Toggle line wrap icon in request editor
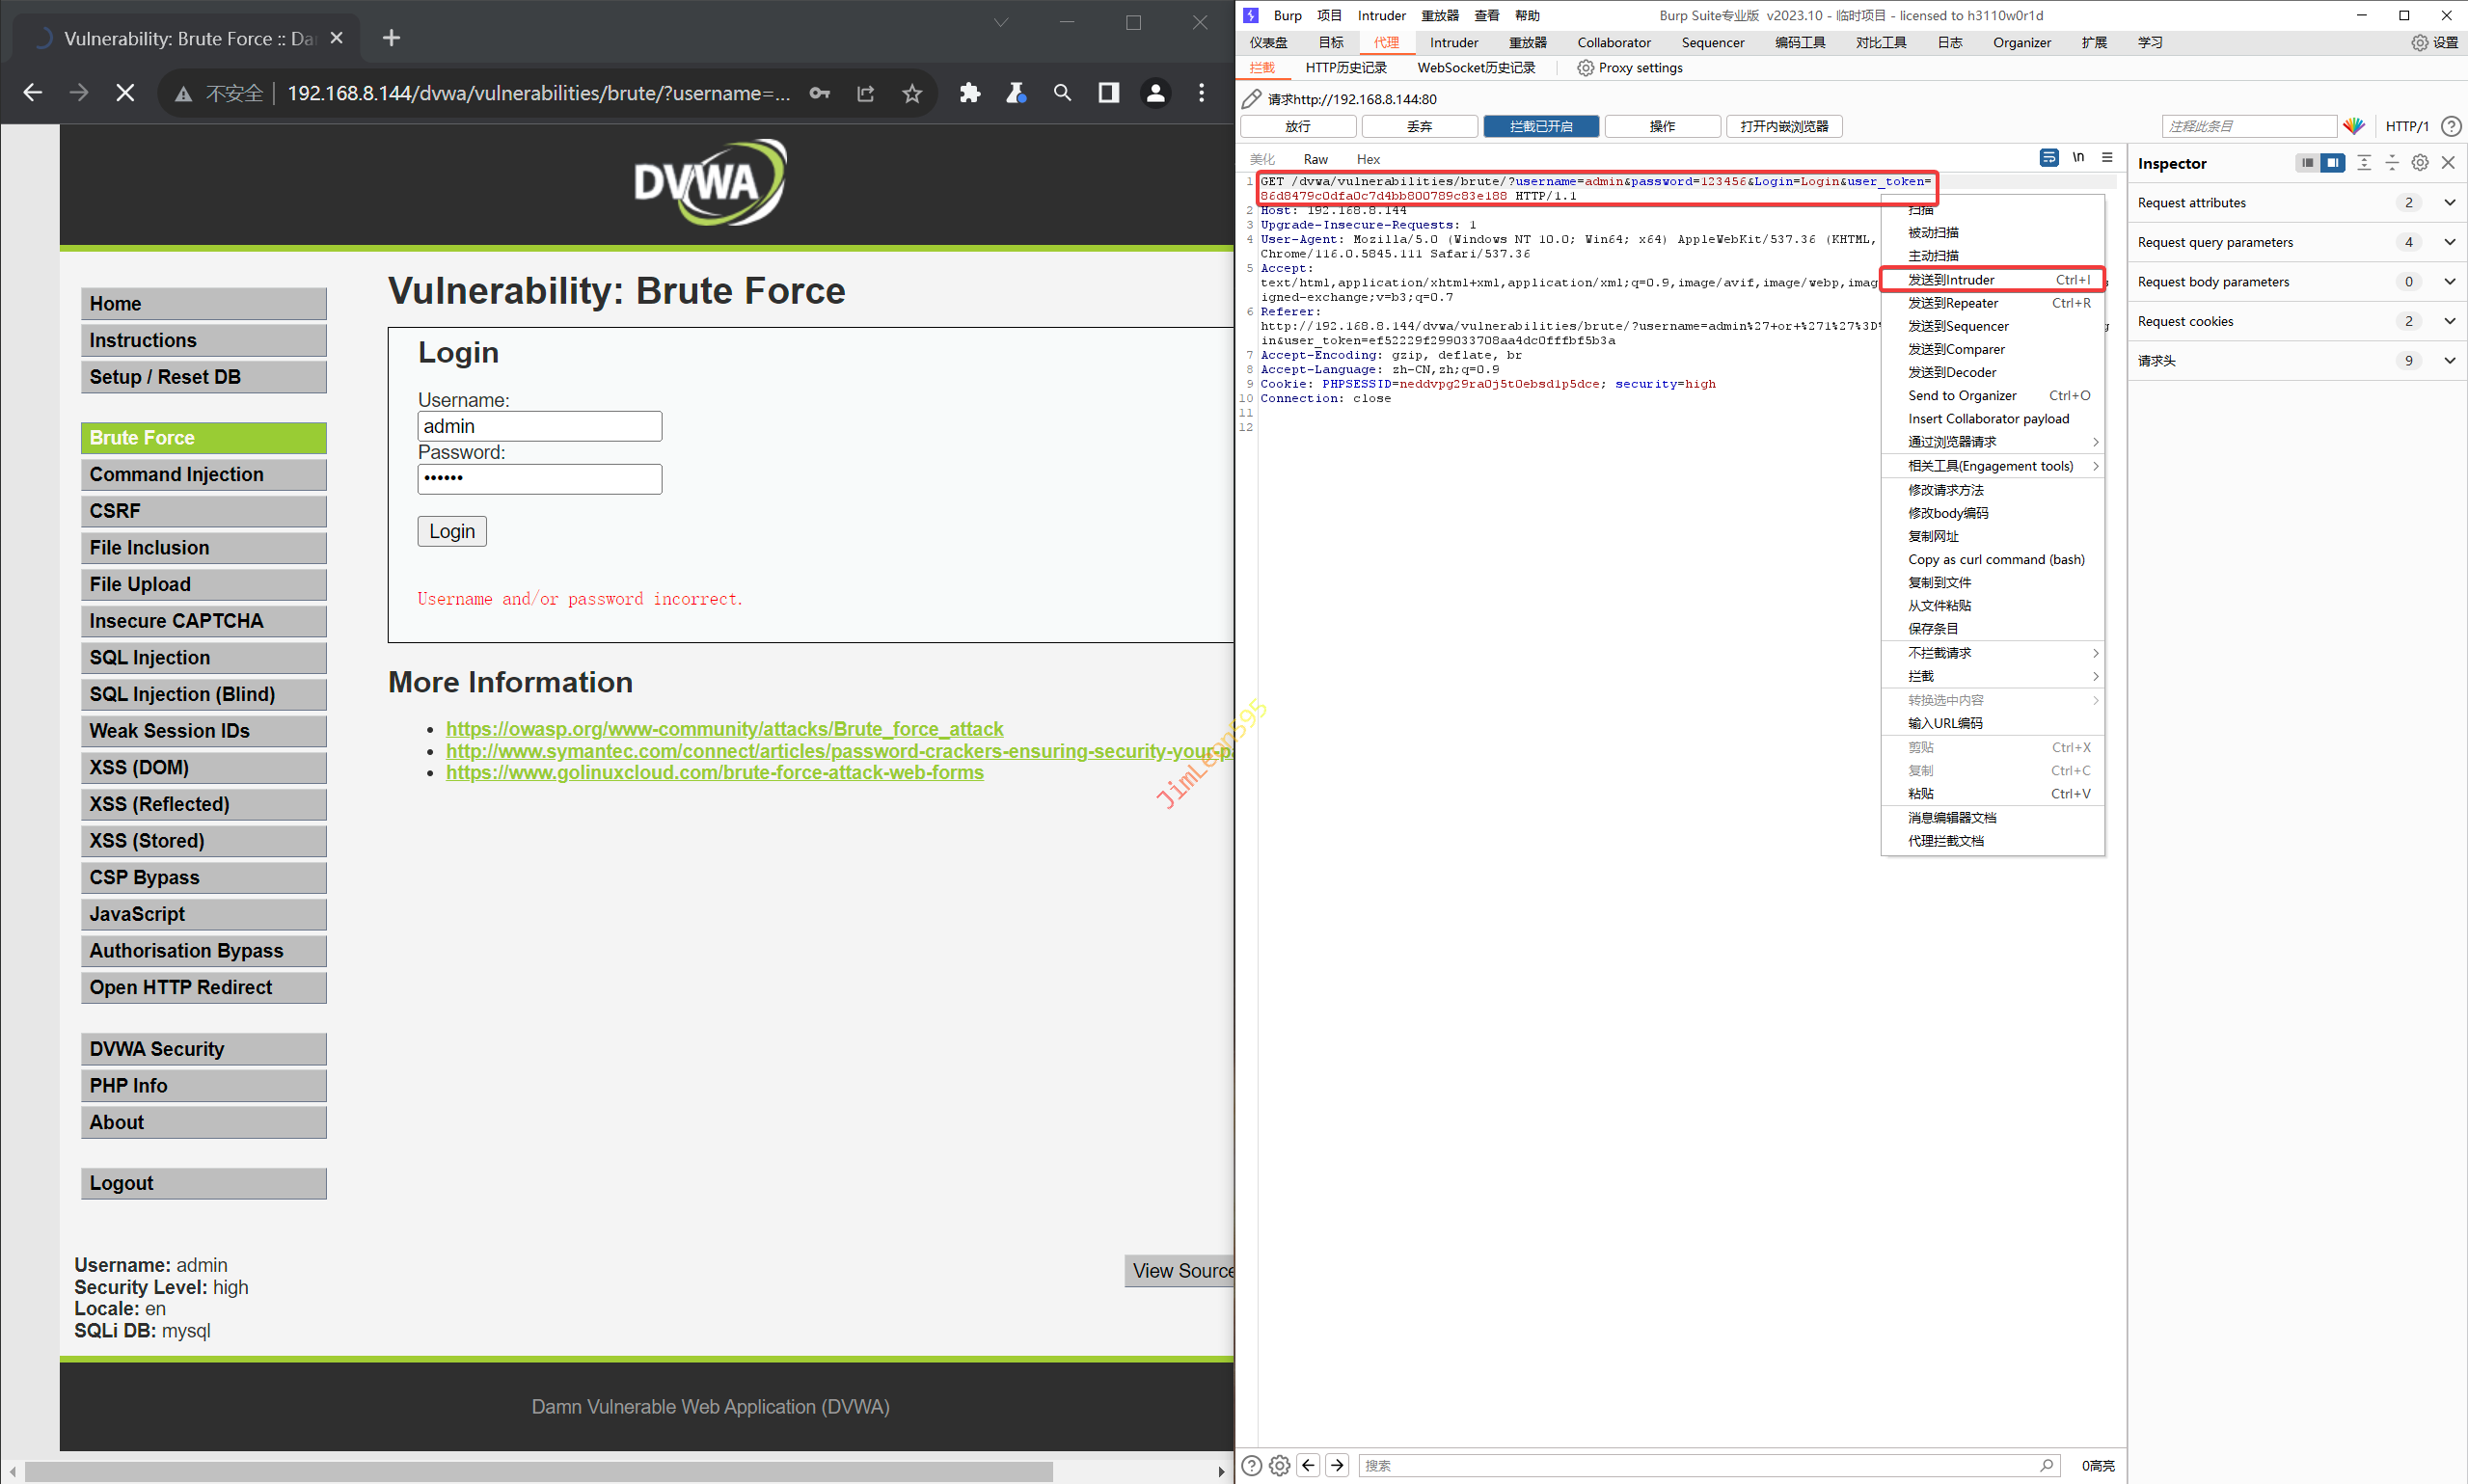This screenshot has width=2468, height=1484. (2048, 158)
